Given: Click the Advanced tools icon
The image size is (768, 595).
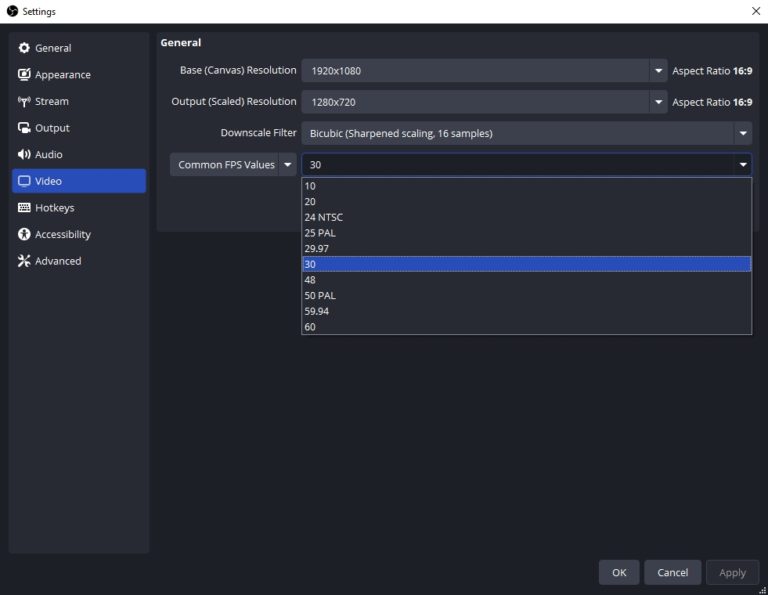Looking at the screenshot, I should pos(25,261).
